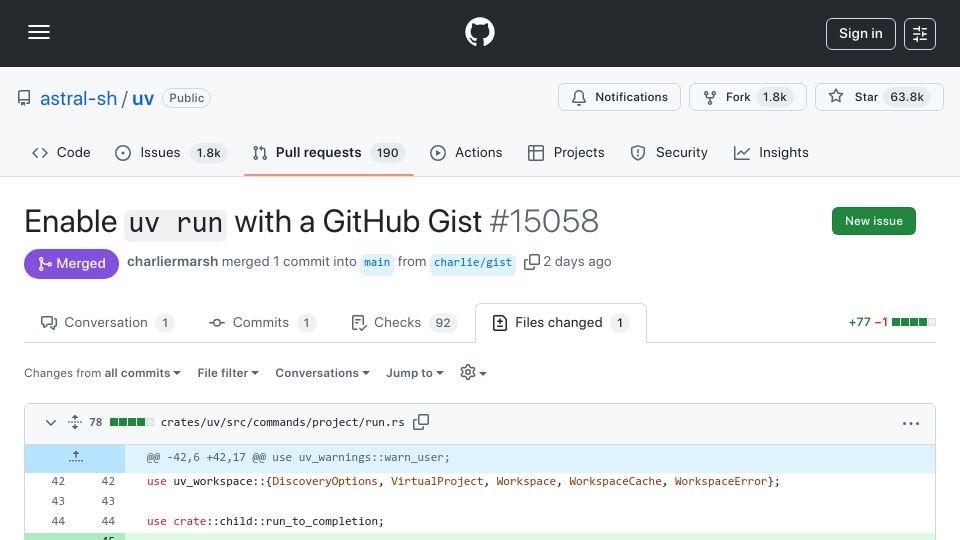Go to the GitHub homepage logo
960x540 pixels.
pos(479,32)
